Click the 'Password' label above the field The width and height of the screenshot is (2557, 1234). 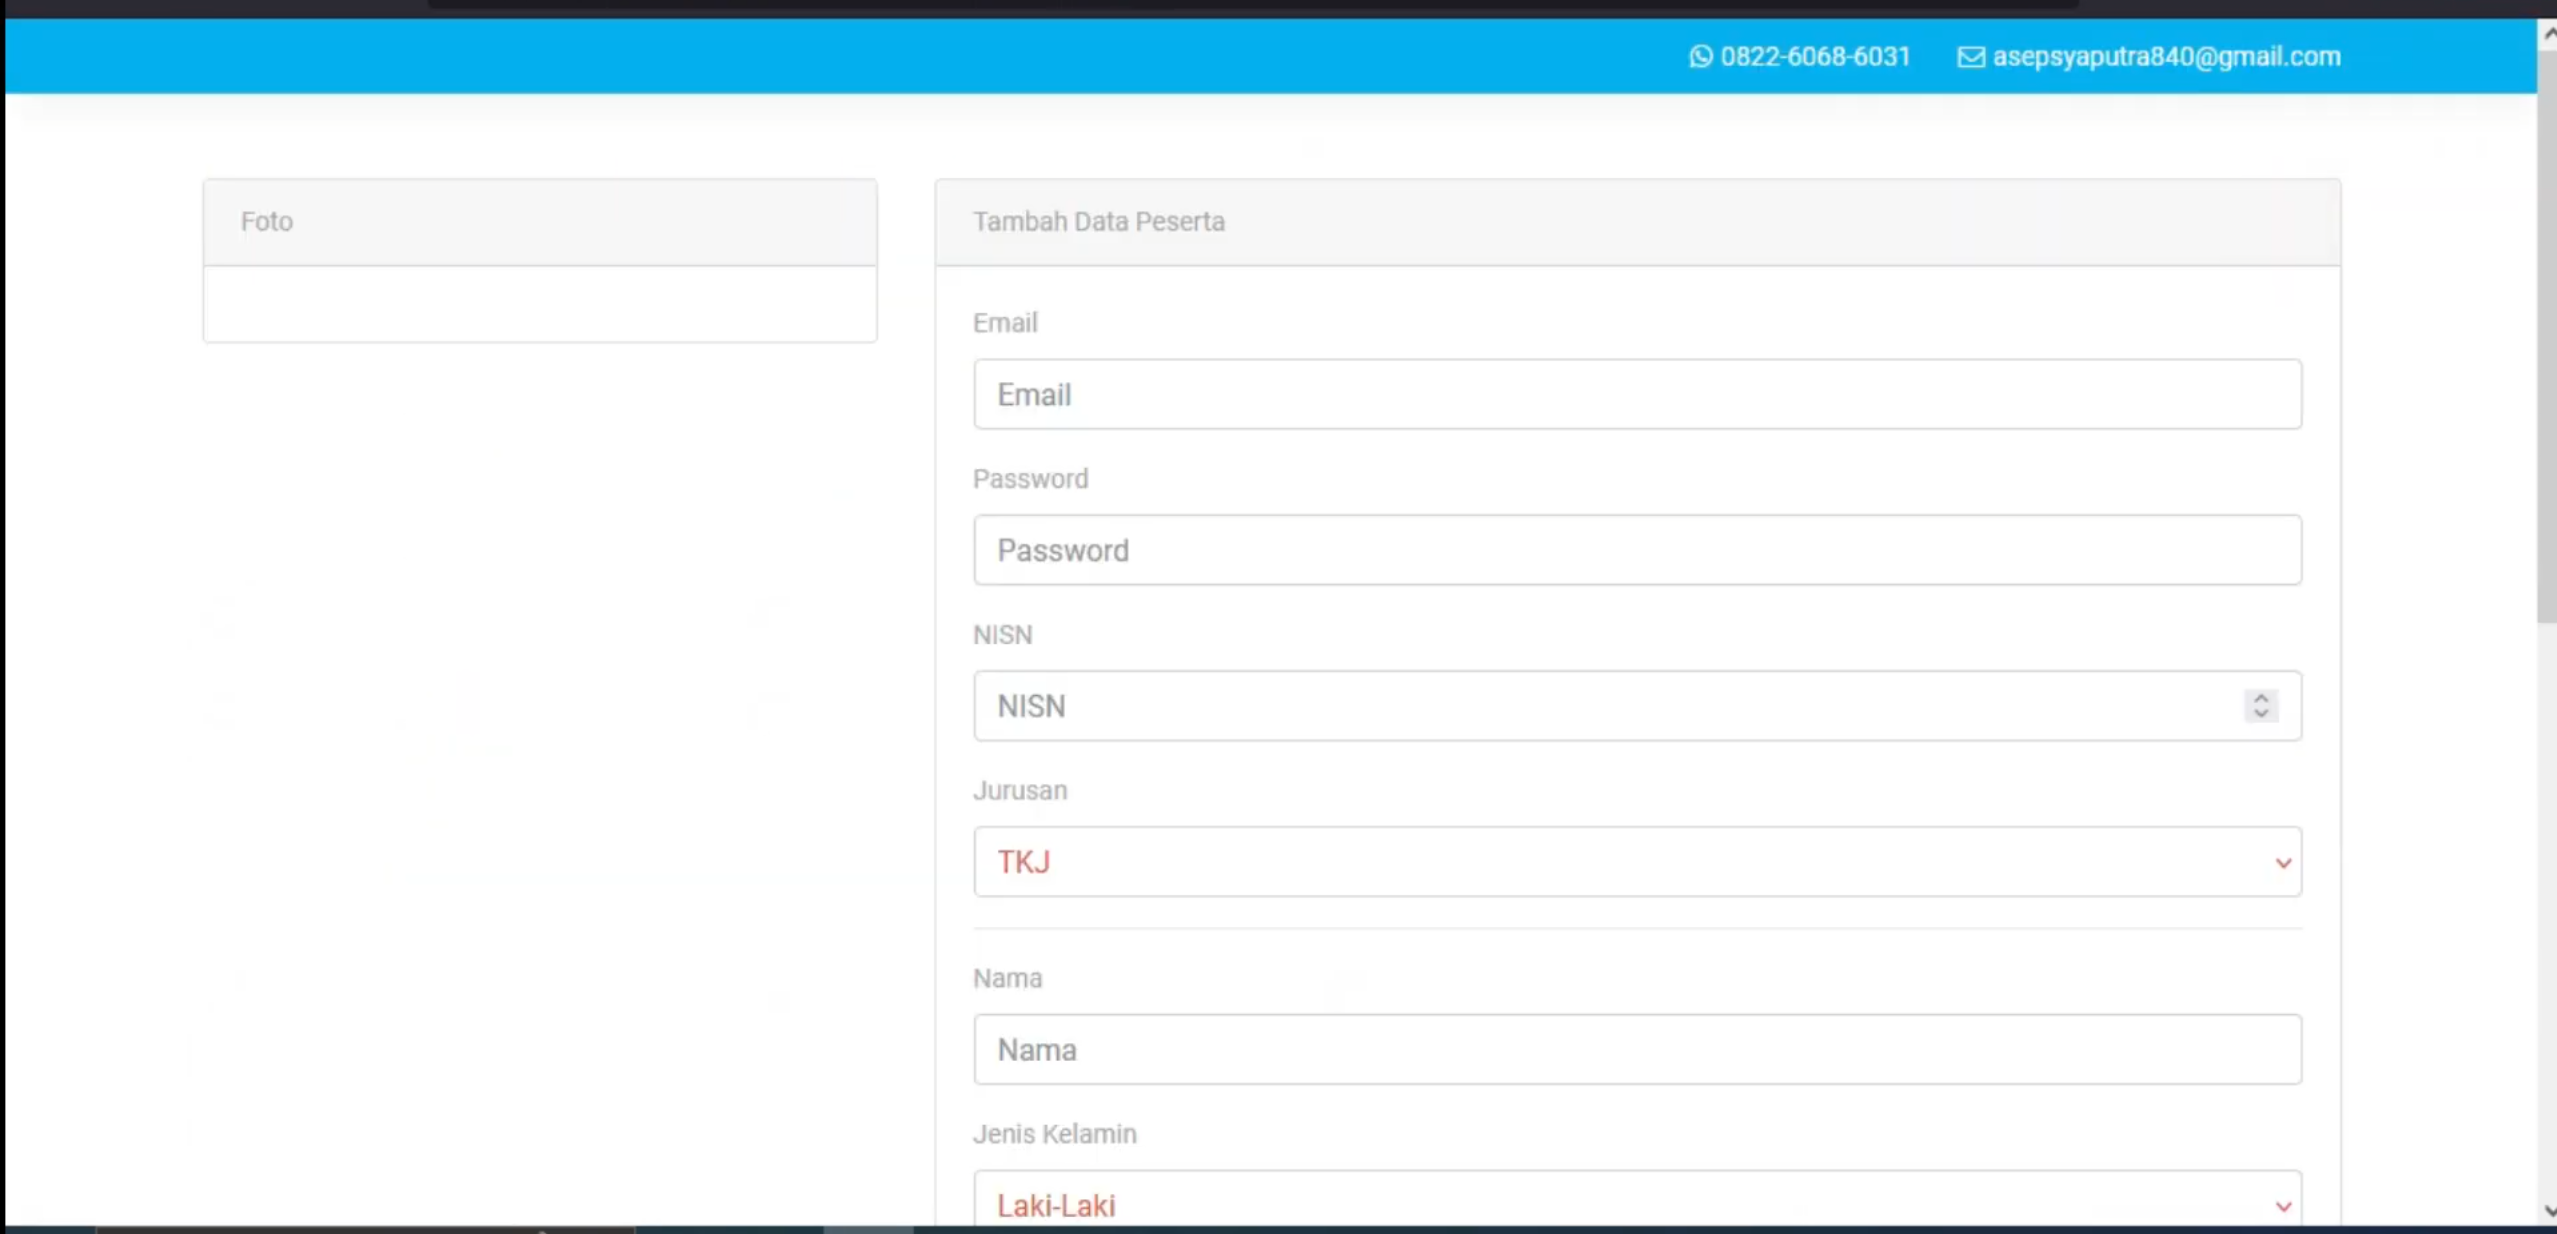(1030, 479)
